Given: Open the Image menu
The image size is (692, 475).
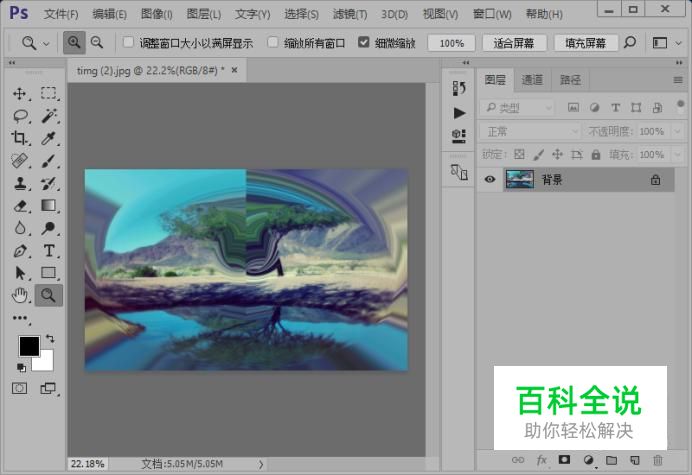Looking at the screenshot, I should pyautogui.click(x=156, y=14).
